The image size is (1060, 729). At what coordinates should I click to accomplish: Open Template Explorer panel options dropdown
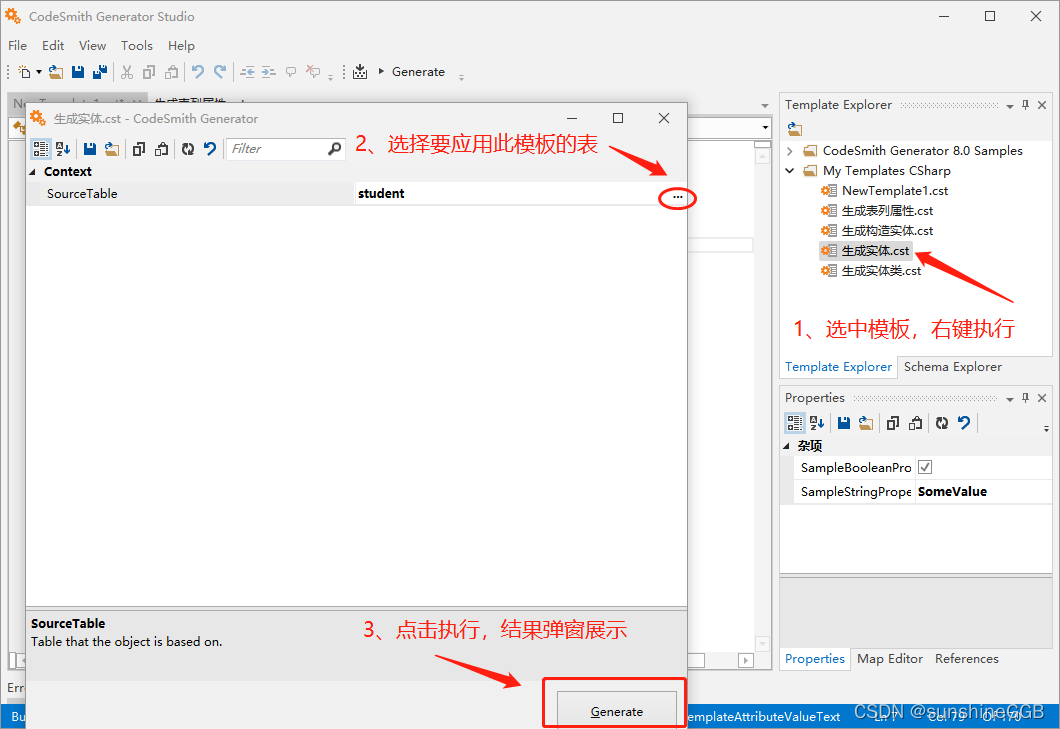(1010, 105)
